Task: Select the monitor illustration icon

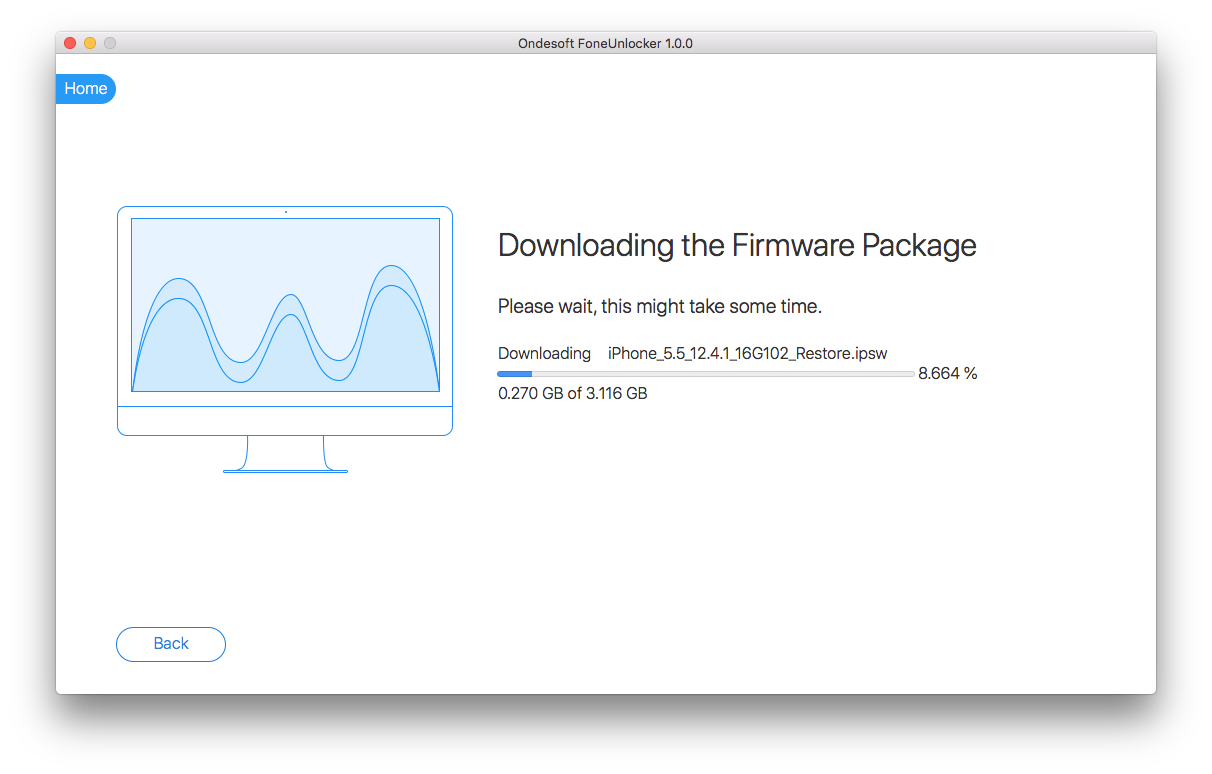Action: click(x=285, y=340)
